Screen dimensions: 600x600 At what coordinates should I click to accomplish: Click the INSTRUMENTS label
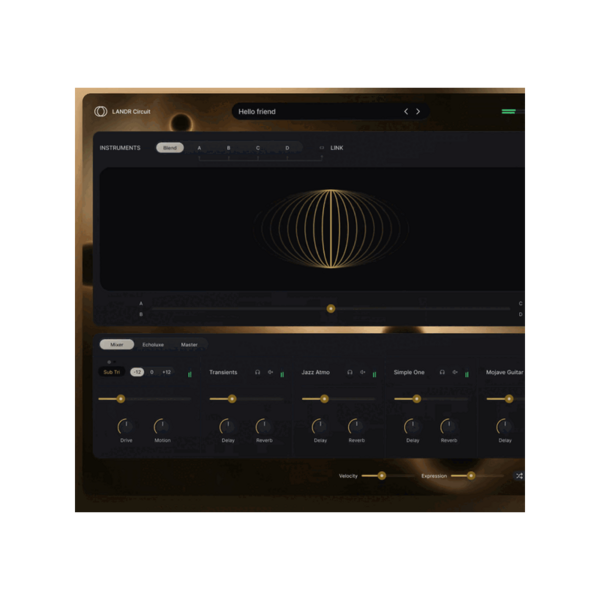pos(120,148)
